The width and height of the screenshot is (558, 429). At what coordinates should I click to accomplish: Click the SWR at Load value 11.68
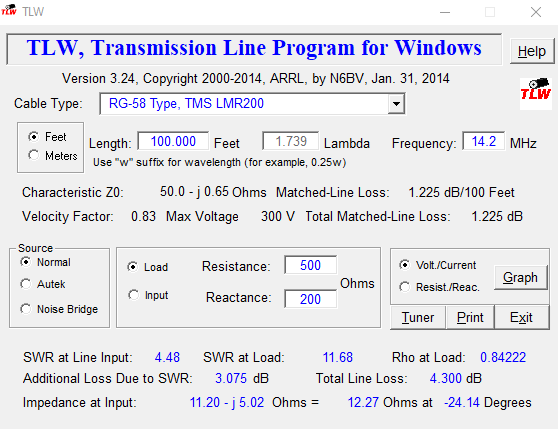(337, 357)
